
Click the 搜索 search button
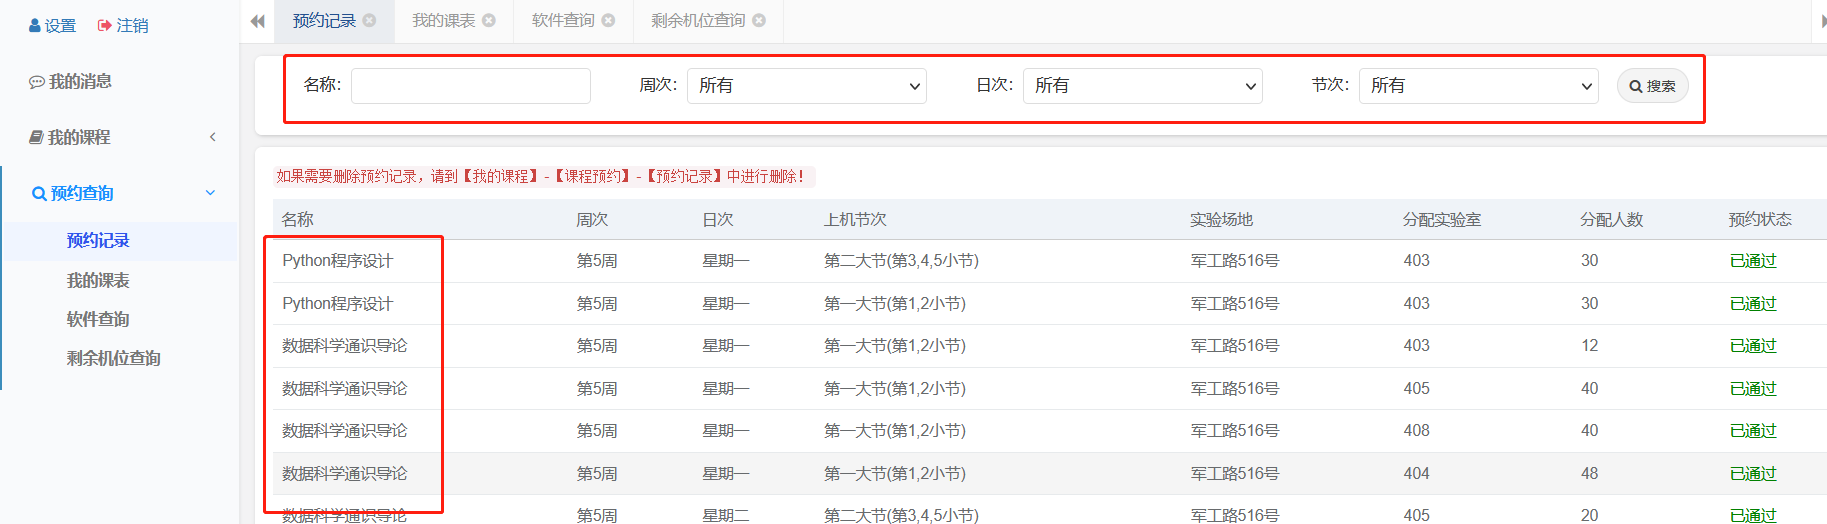click(x=1652, y=86)
